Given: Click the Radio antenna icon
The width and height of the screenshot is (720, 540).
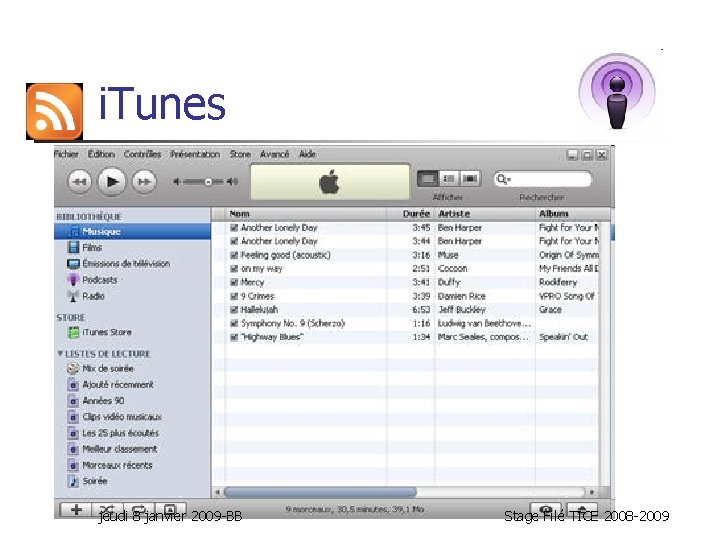Looking at the screenshot, I should pos(73,297).
